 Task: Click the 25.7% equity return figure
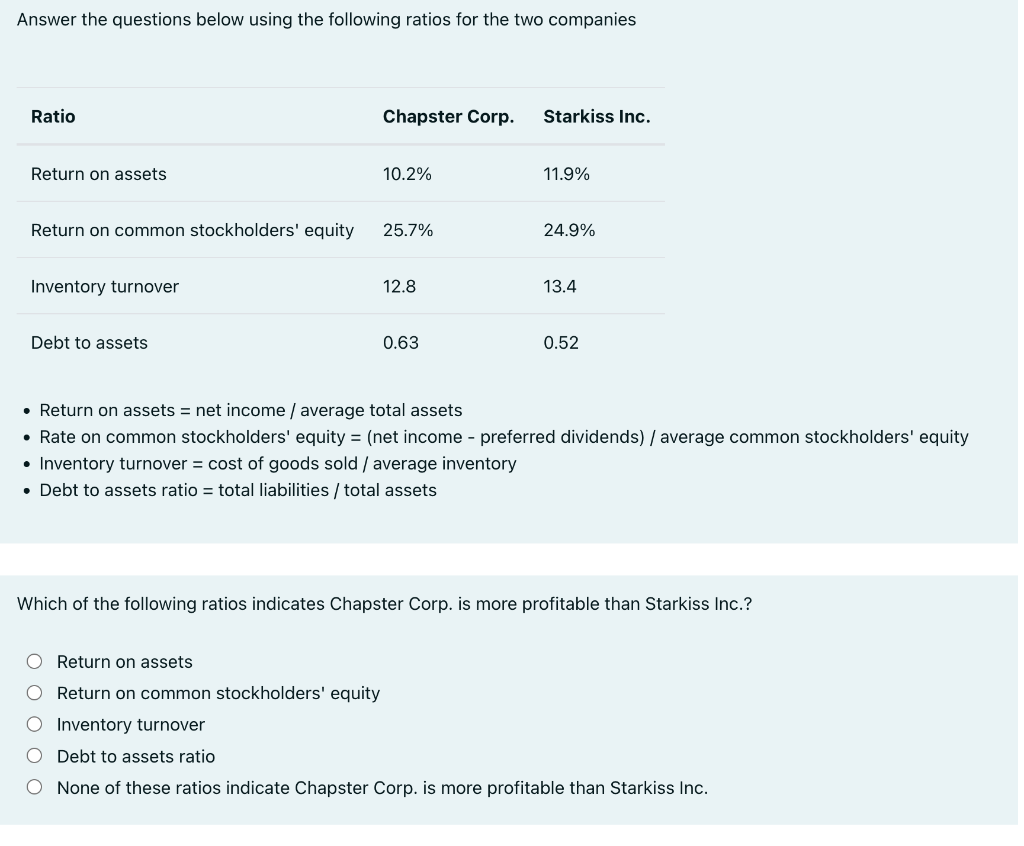pos(408,229)
